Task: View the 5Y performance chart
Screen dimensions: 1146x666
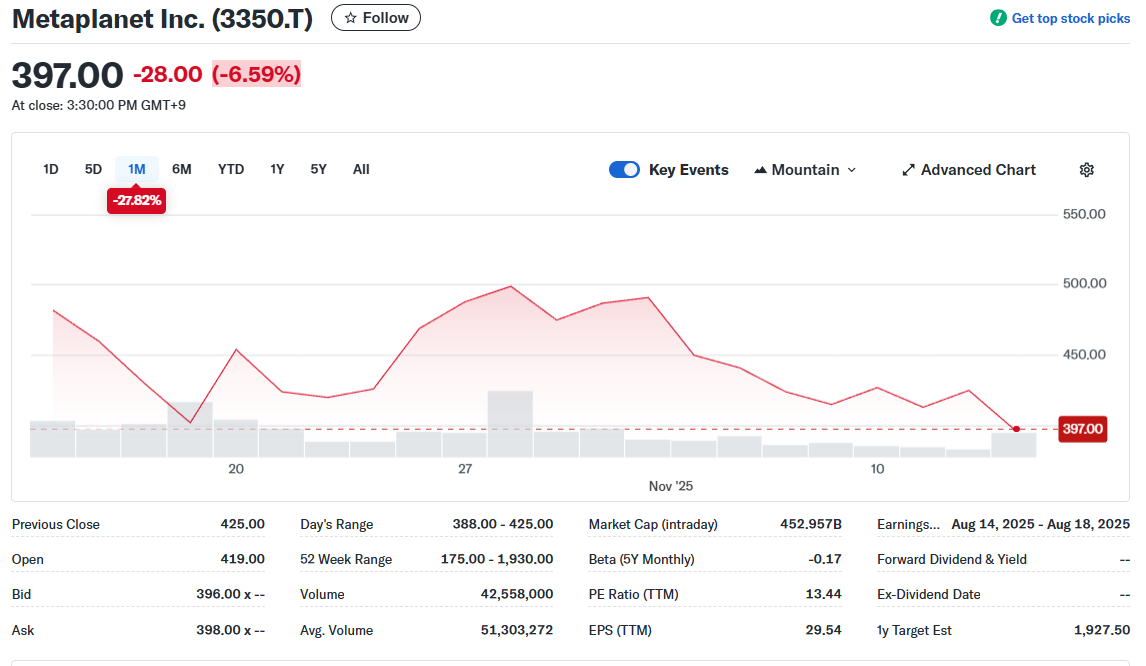Action: (317, 169)
